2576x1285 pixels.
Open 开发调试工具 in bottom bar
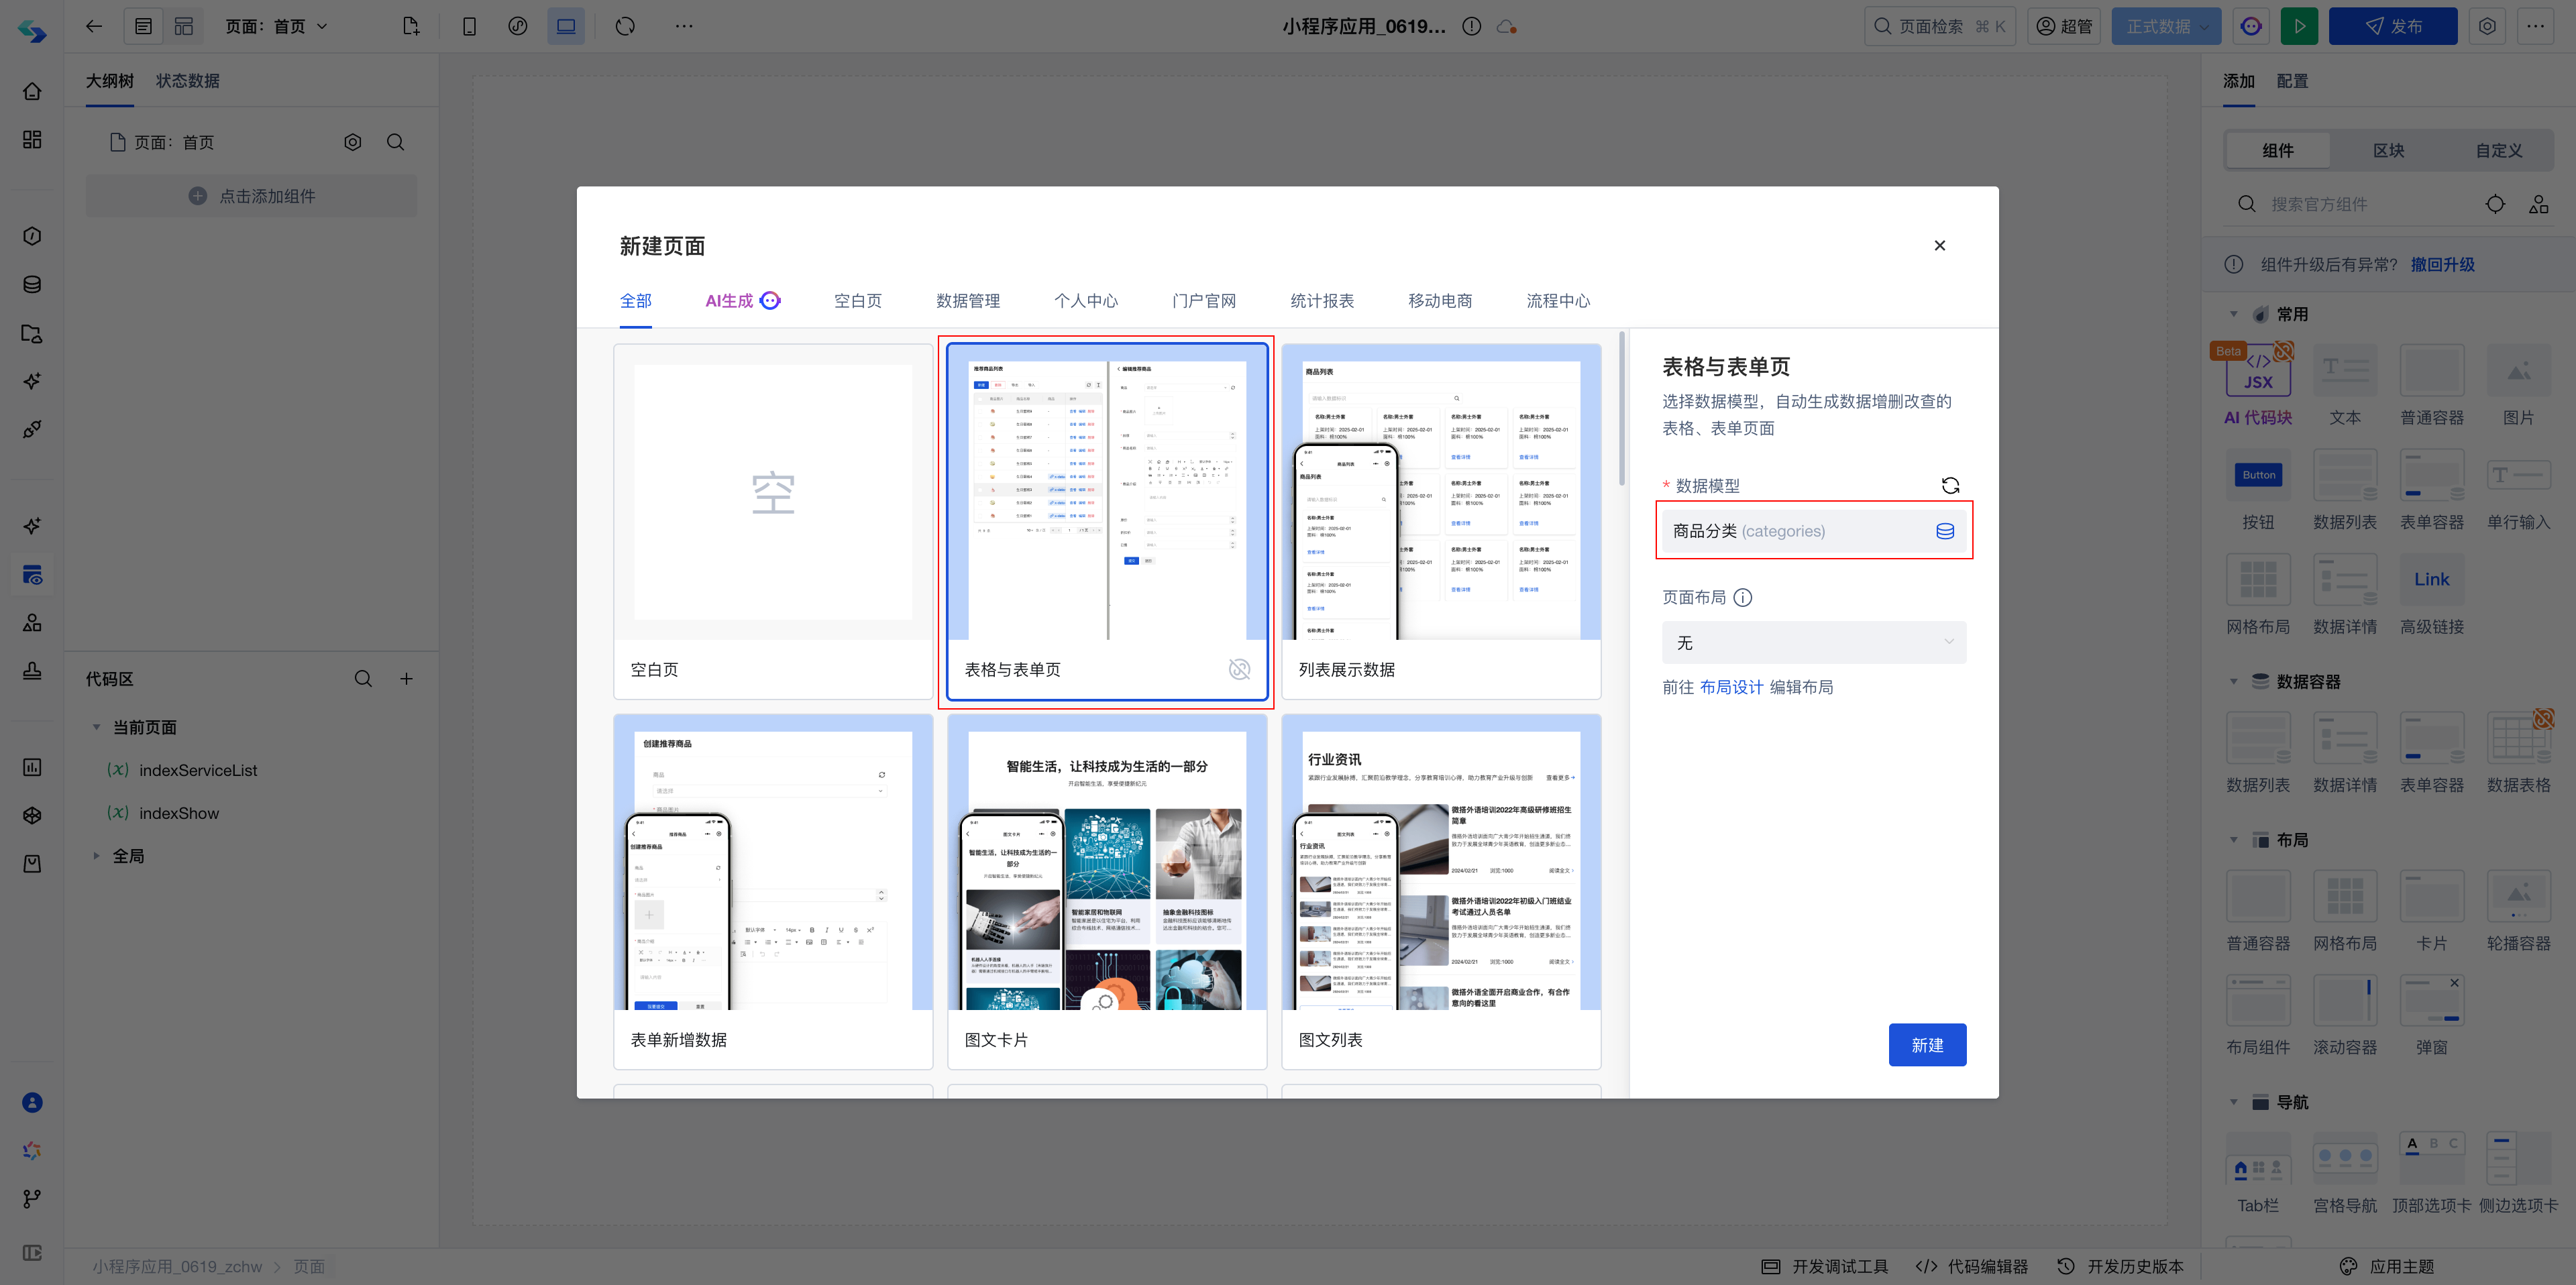[x=1825, y=1267]
